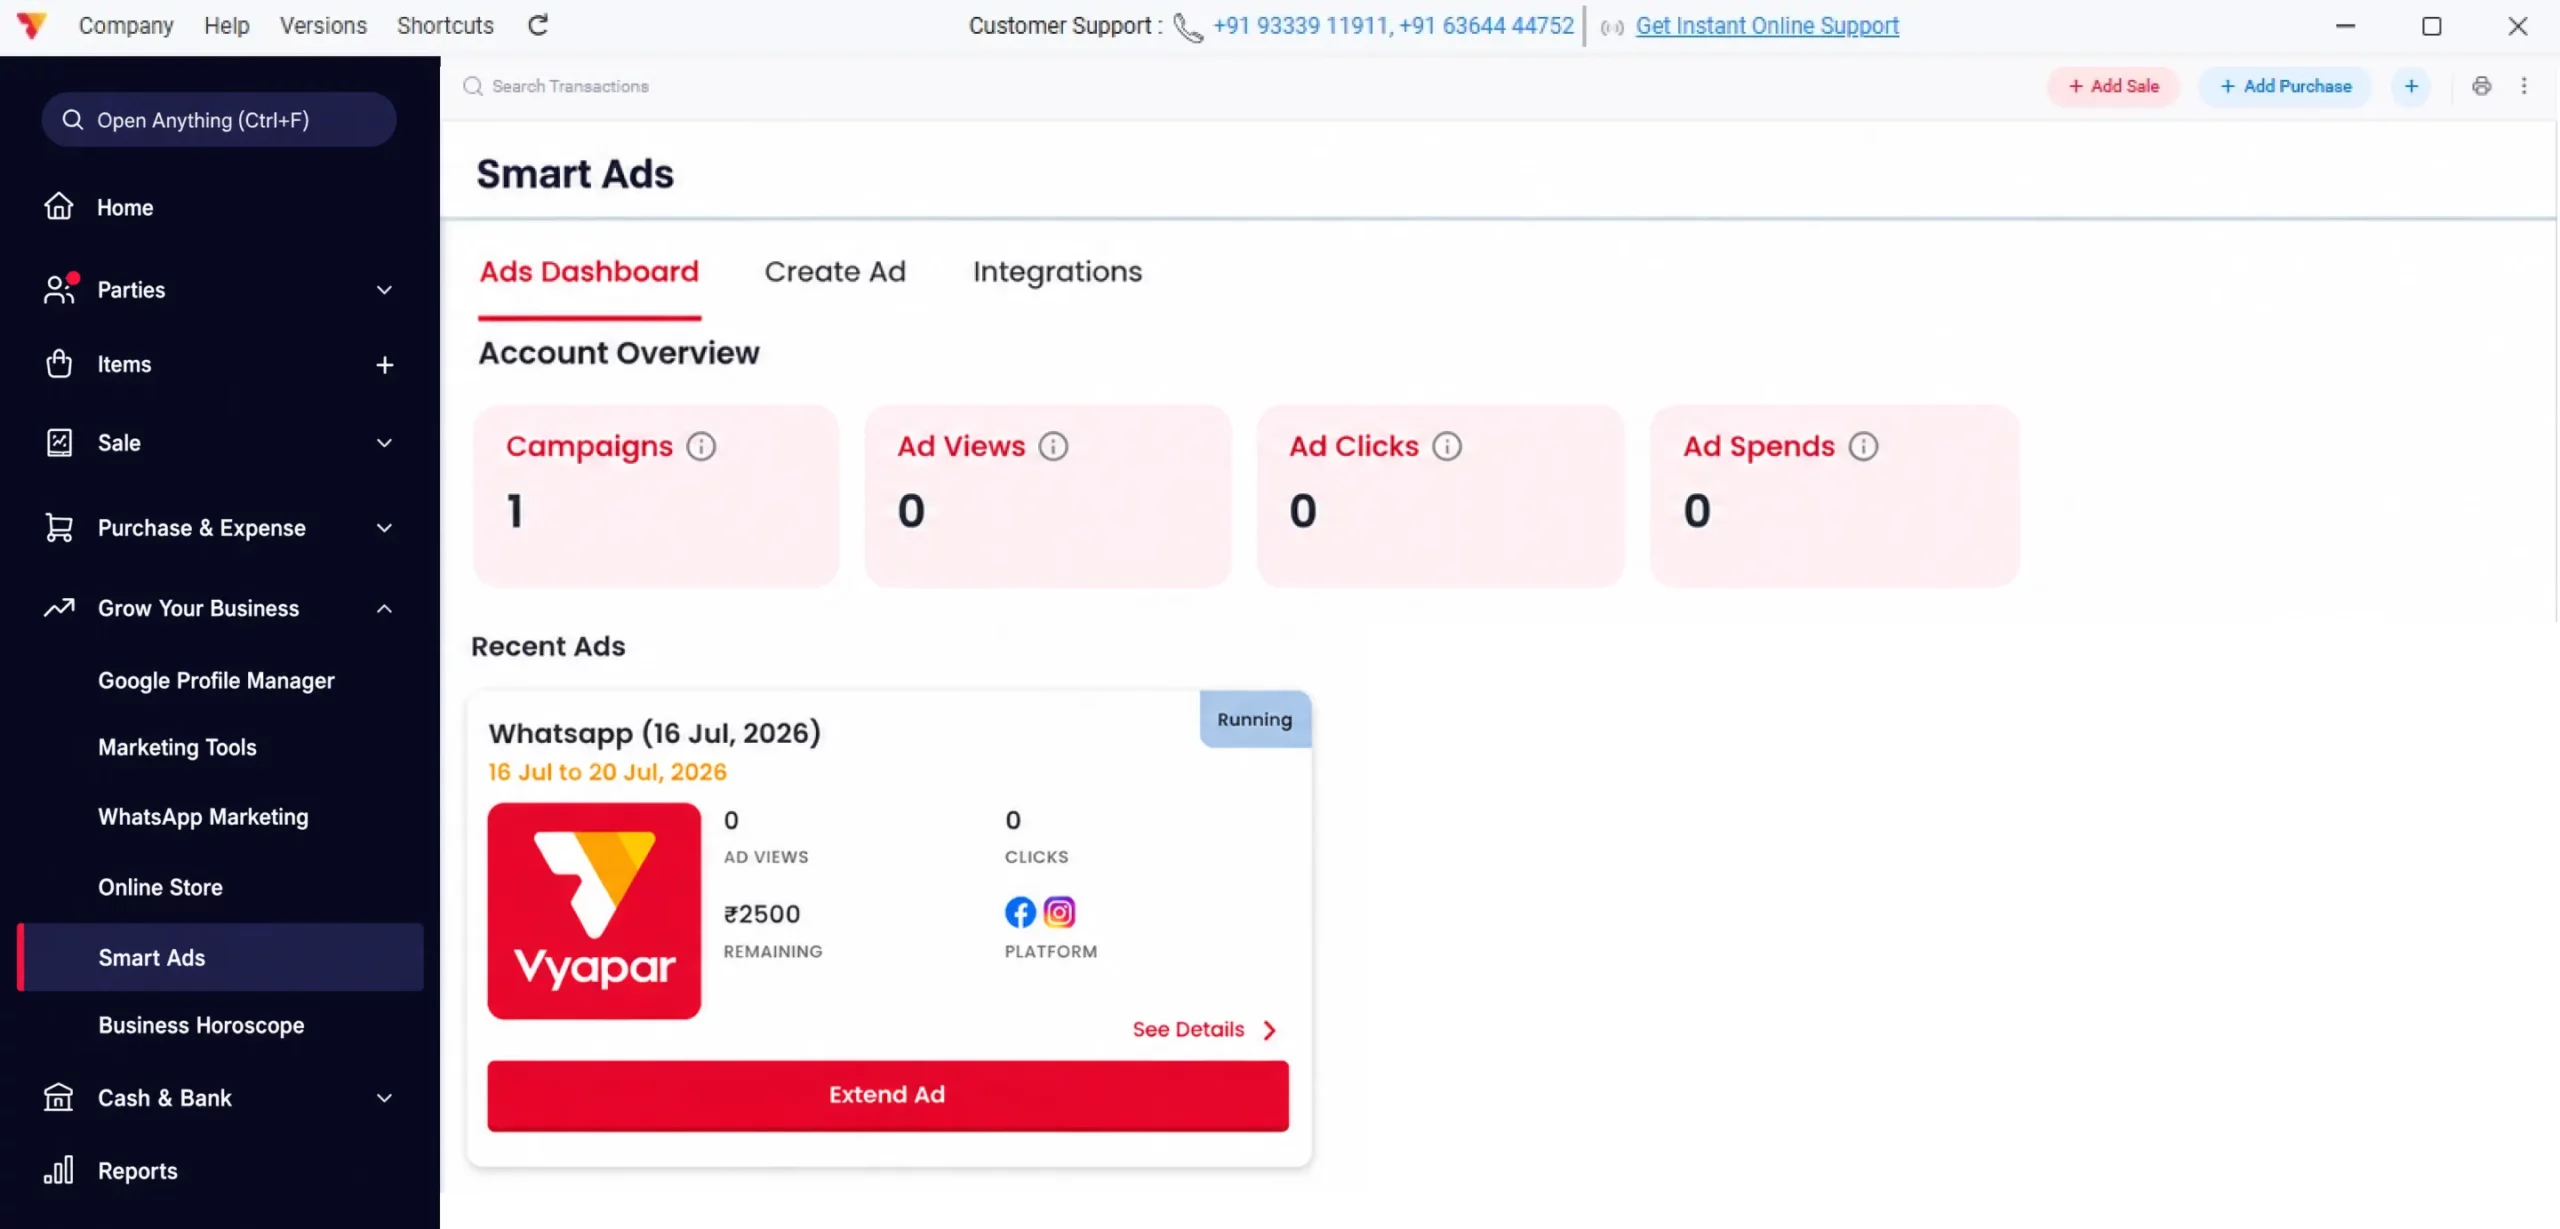Expand the Cash & Bank chevron
The height and width of the screenshot is (1229, 2560).
tap(384, 1098)
